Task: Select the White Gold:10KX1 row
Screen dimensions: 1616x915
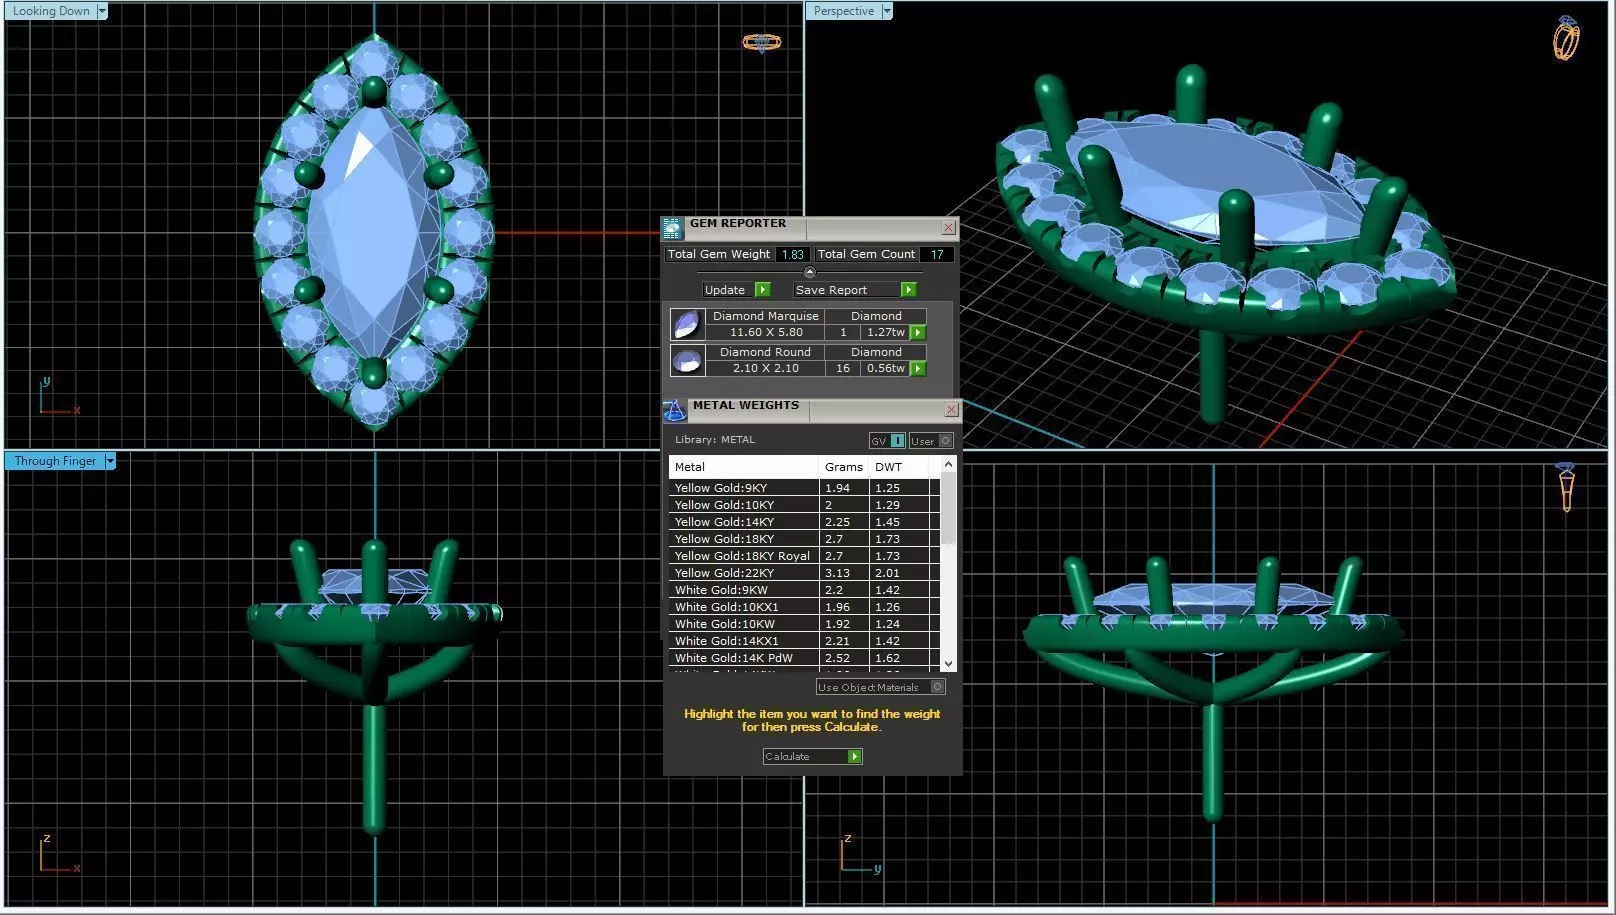Action: click(x=804, y=607)
